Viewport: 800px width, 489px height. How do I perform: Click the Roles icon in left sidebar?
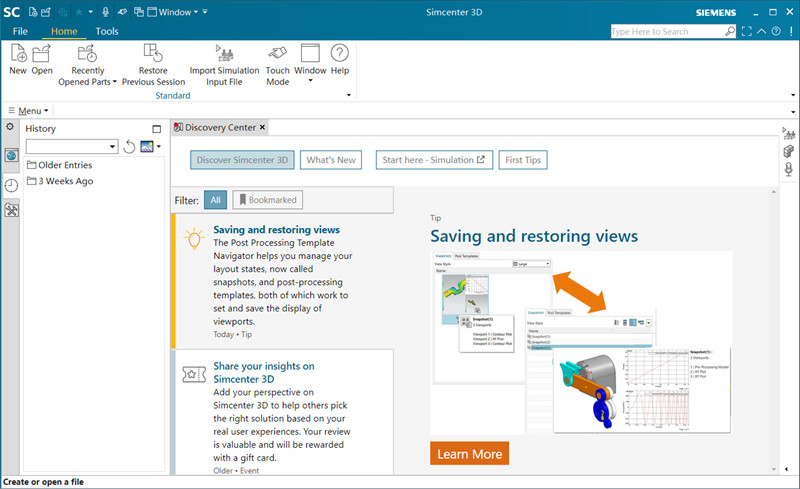(11, 210)
